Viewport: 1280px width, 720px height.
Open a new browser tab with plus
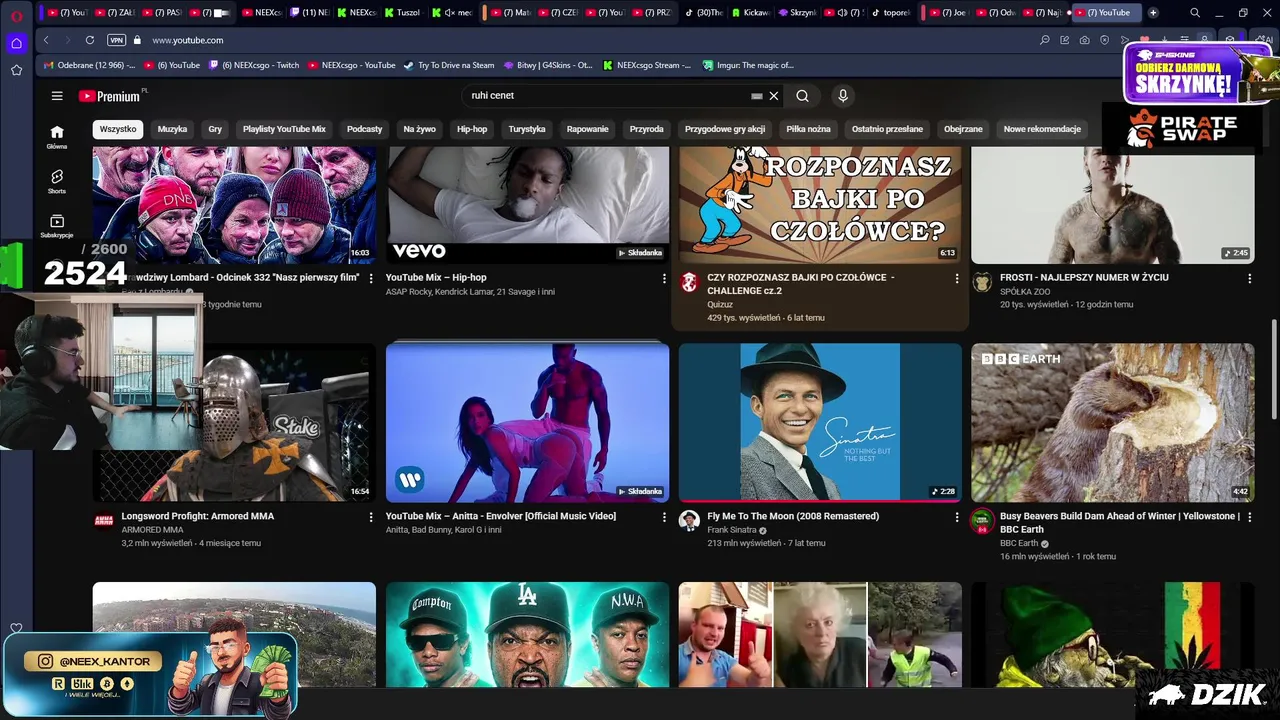(x=1153, y=13)
